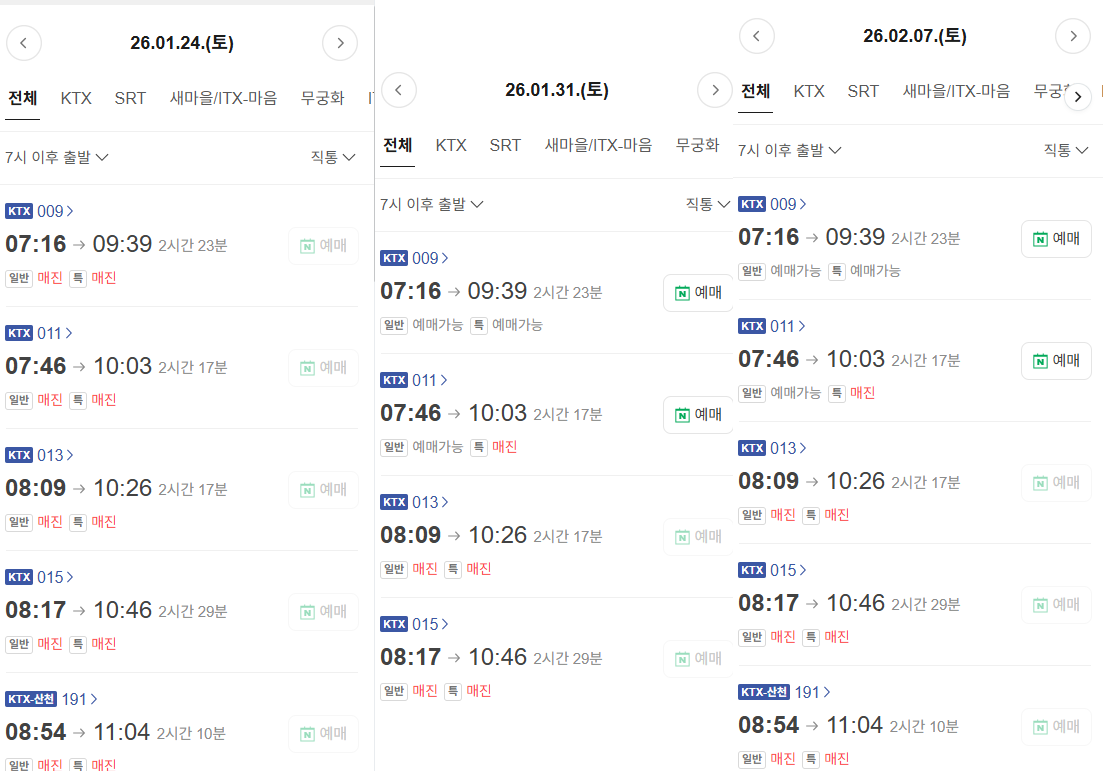Viewport: 1103px width, 771px height.
Task: Open 7시 이후 출발 dropdown under 26.01.24
Action: [57, 157]
